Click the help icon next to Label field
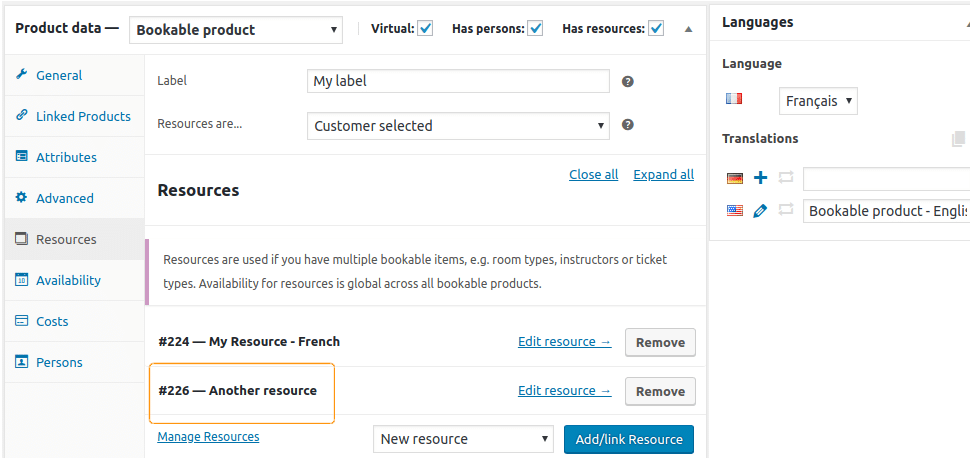Screen dimensions: 970x462 click(x=627, y=81)
